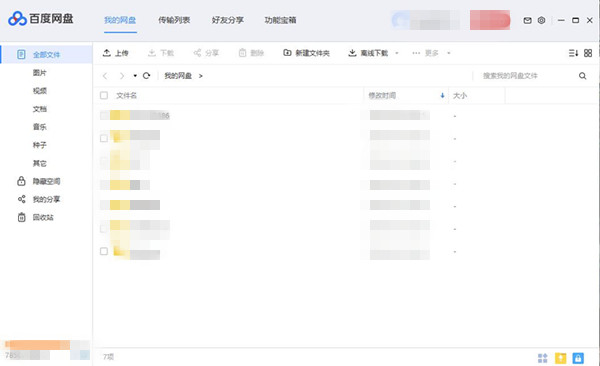The image size is (600, 366).
Task: Click the 回收站 trash can icon
Action: click(x=21, y=217)
